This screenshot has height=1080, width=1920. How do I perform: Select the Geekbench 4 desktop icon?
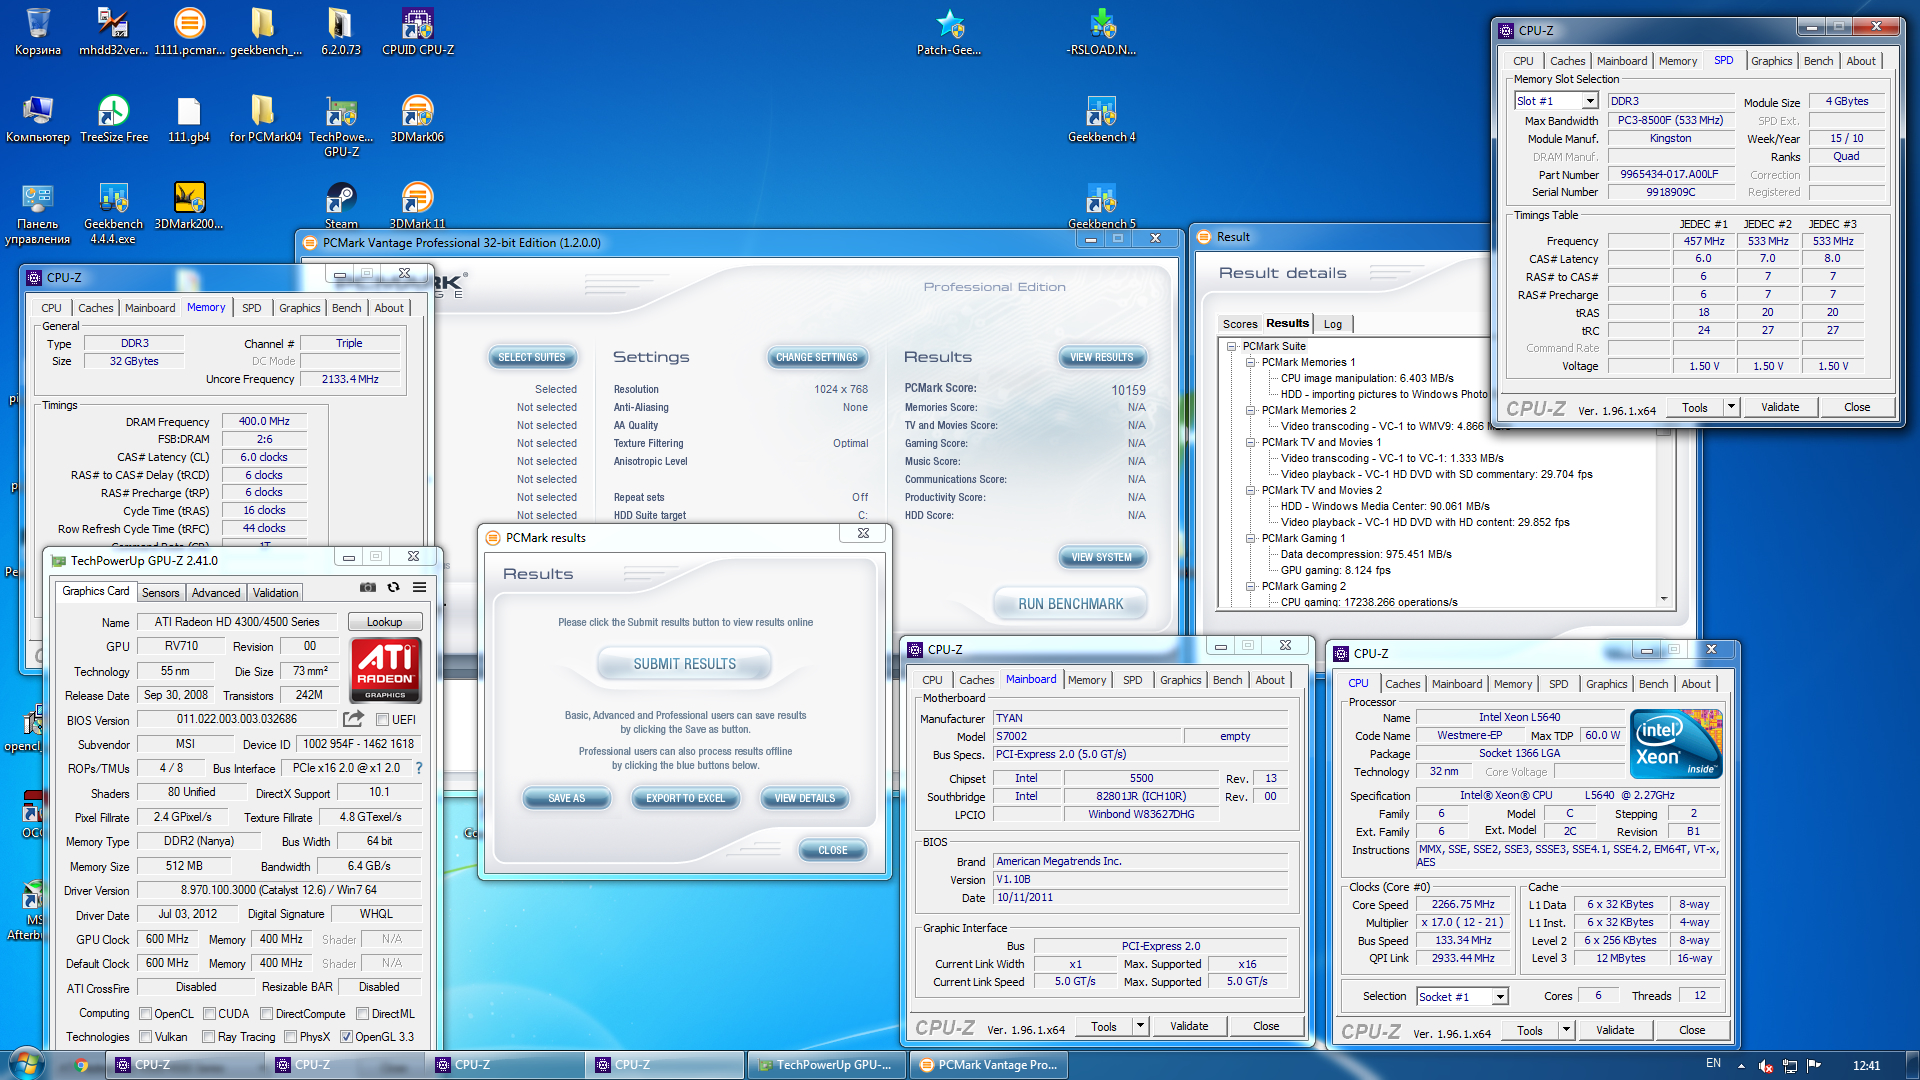coord(1101,118)
